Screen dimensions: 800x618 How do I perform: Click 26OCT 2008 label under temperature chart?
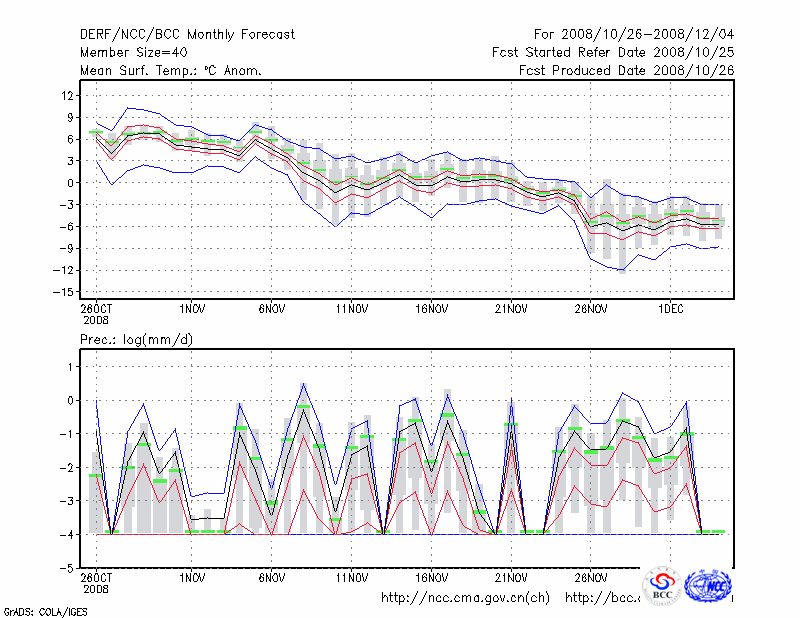pos(96,314)
